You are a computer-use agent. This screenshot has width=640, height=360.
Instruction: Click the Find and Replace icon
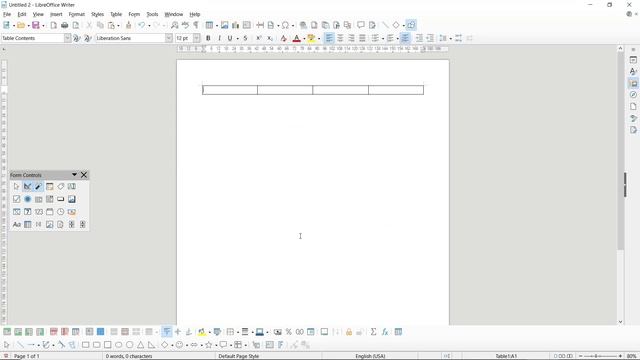coord(175,25)
